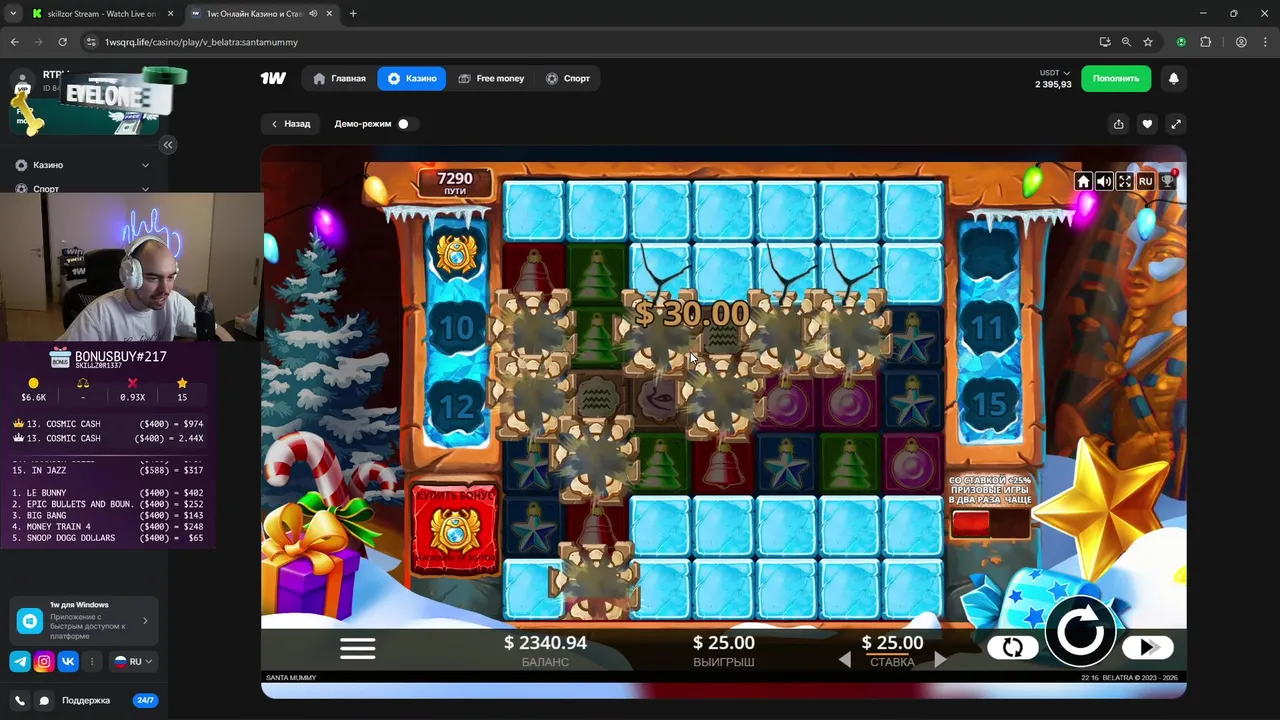The height and width of the screenshot is (720, 1280).
Task: Open Free money tab
Action: click(x=491, y=78)
